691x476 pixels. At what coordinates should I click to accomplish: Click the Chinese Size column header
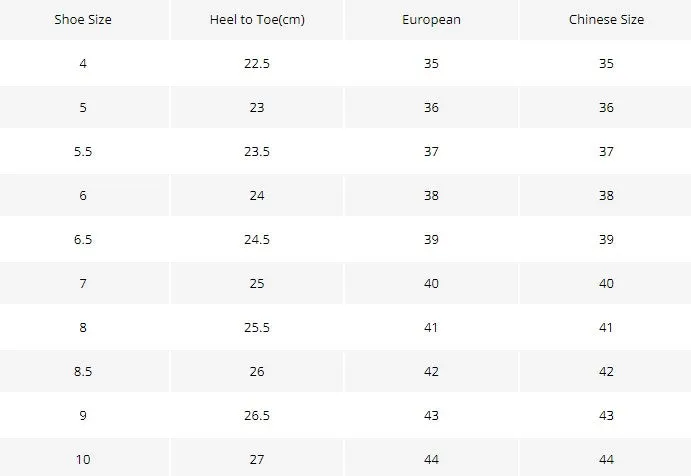coord(606,19)
